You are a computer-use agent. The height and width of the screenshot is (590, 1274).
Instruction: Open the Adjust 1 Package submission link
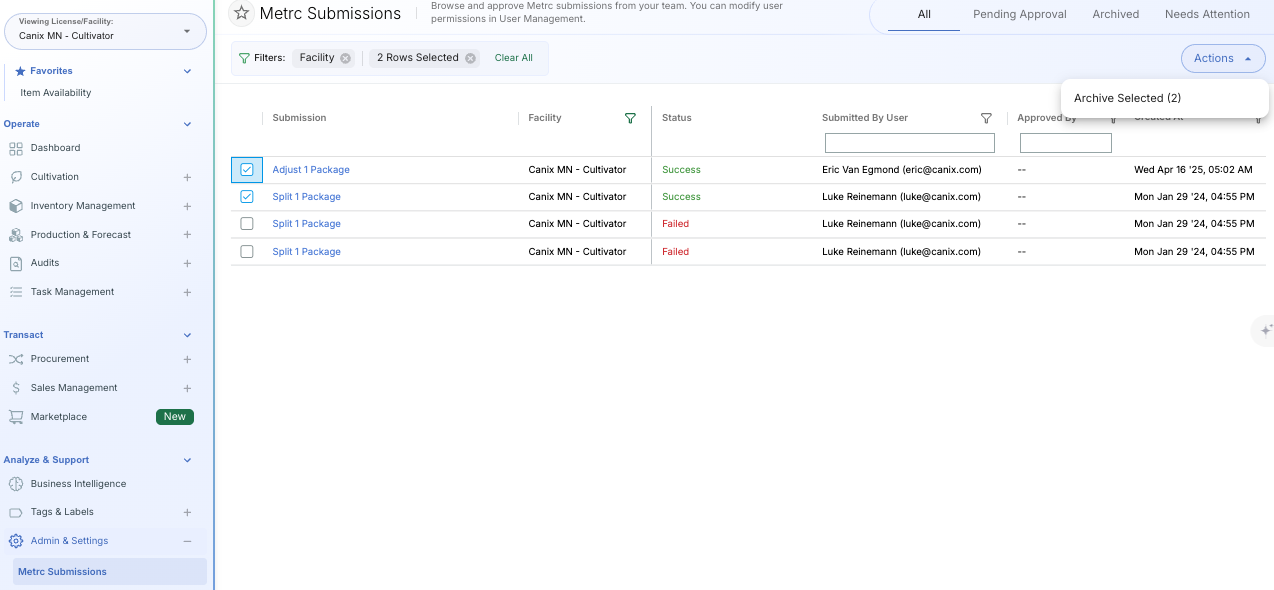click(311, 170)
